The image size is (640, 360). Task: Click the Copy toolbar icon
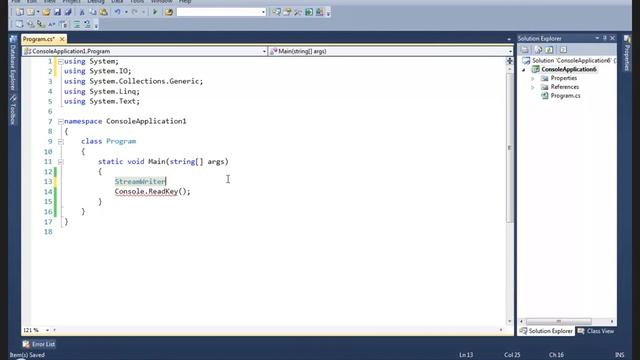coord(93,12)
